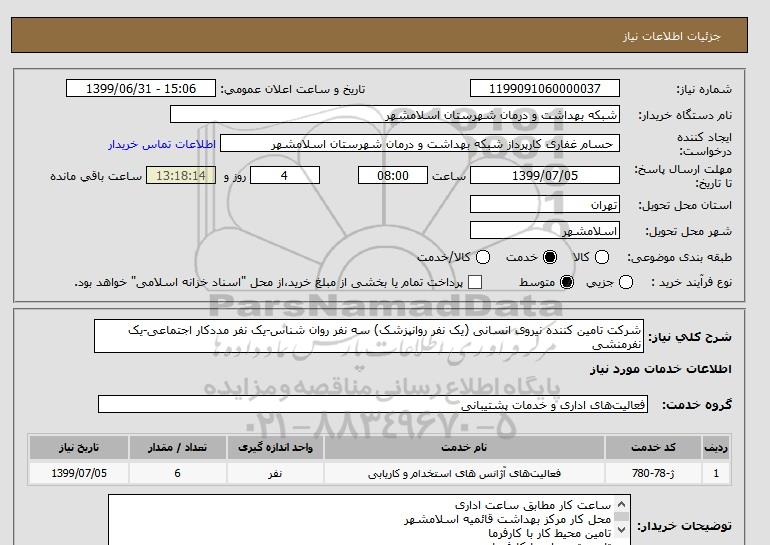Screen dimensions: 770x545
Task: Click the واحد اندازه گیری column header
Action: pyautogui.click(x=275, y=447)
